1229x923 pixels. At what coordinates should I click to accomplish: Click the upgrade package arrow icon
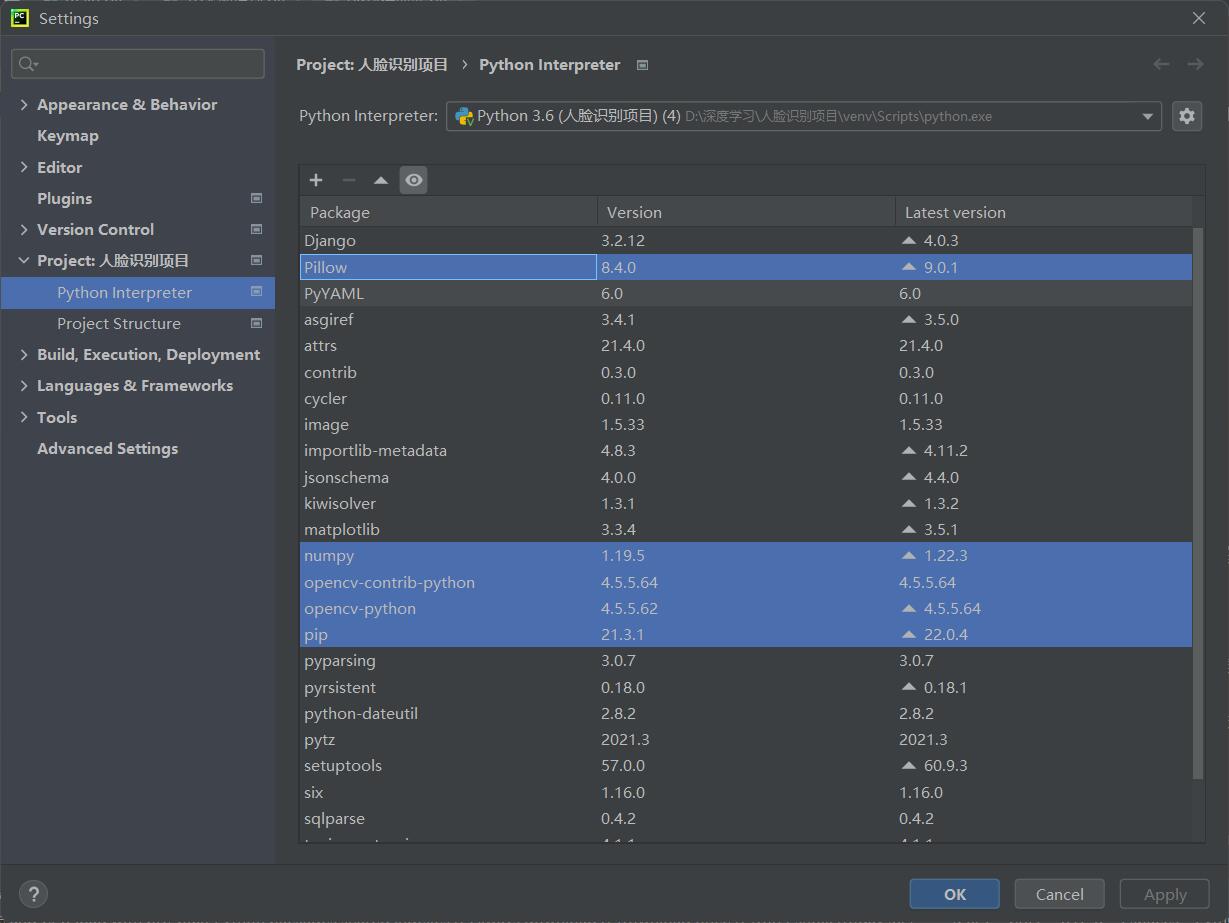pos(381,180)
